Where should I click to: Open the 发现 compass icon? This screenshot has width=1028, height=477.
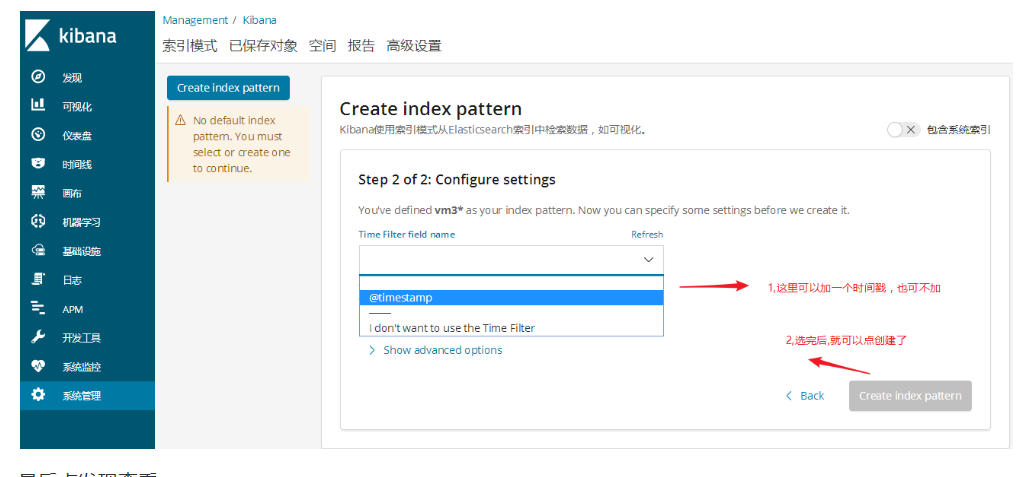pyautogui.click(x=38, y=77)
